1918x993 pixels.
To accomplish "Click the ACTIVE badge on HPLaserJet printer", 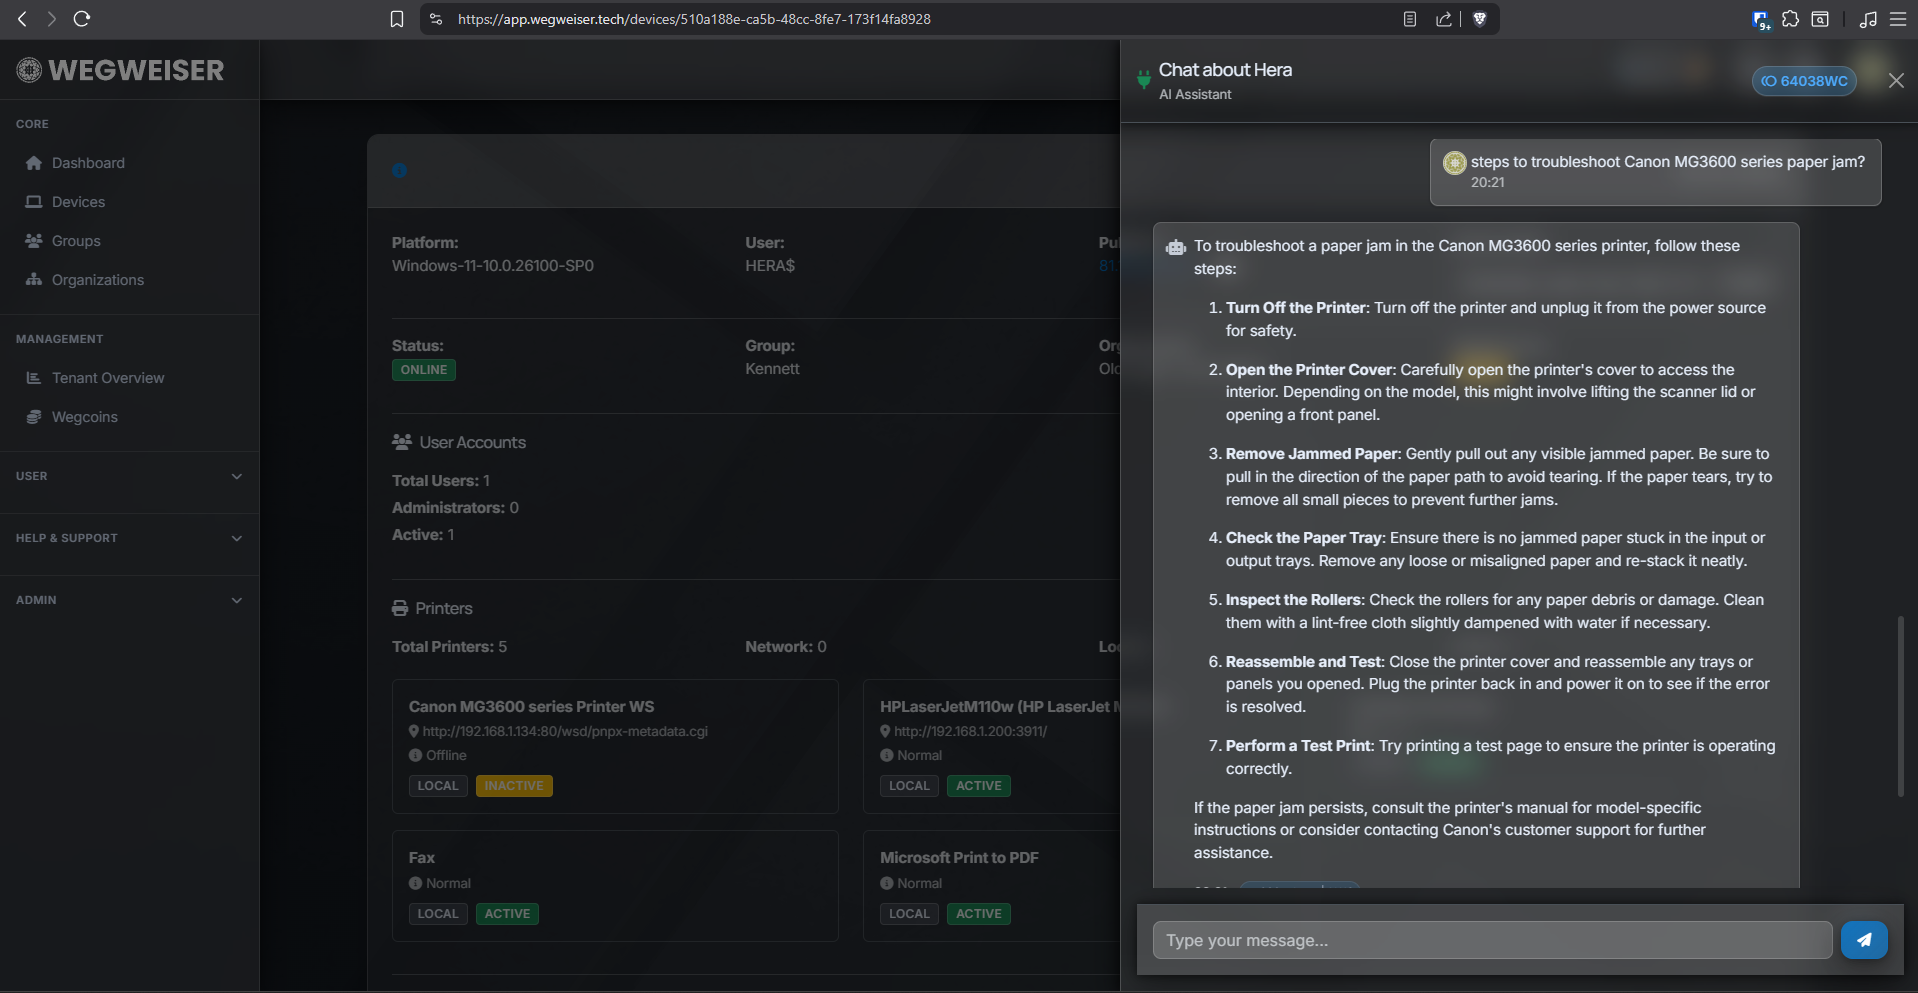I will coord(979,786).
